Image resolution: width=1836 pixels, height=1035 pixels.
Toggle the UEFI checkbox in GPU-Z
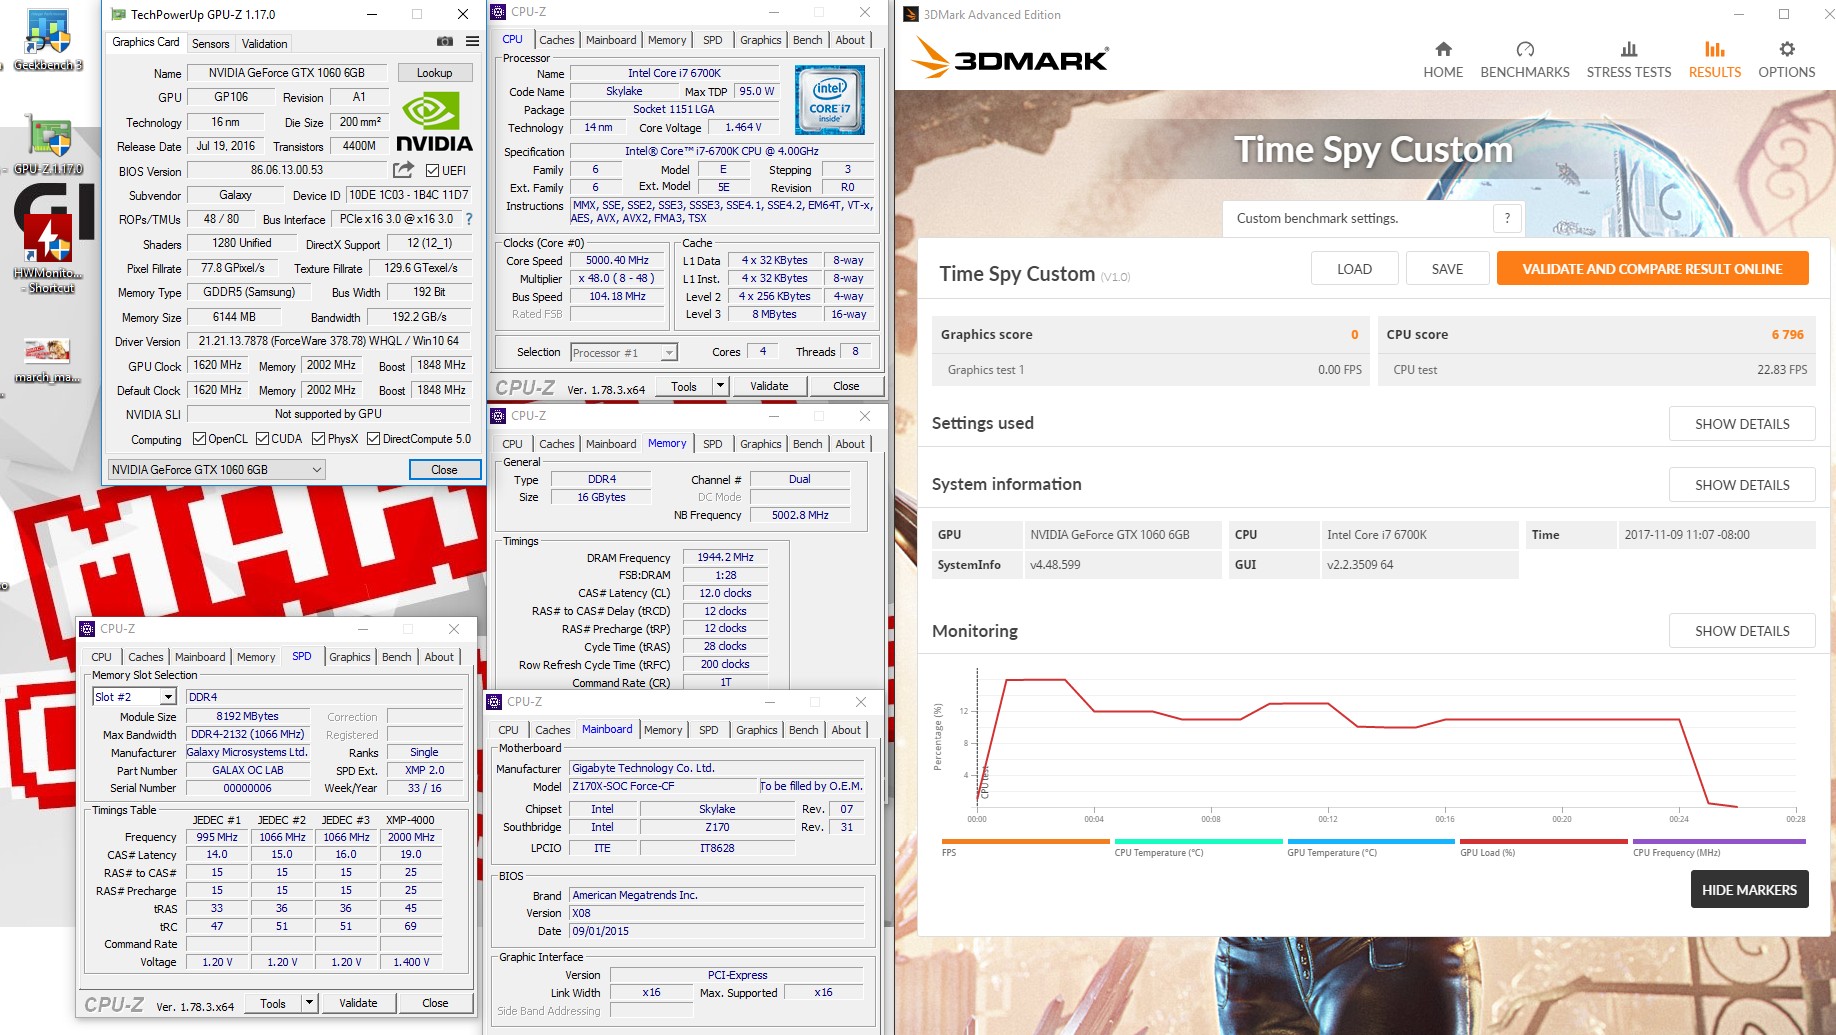(433, 171)
